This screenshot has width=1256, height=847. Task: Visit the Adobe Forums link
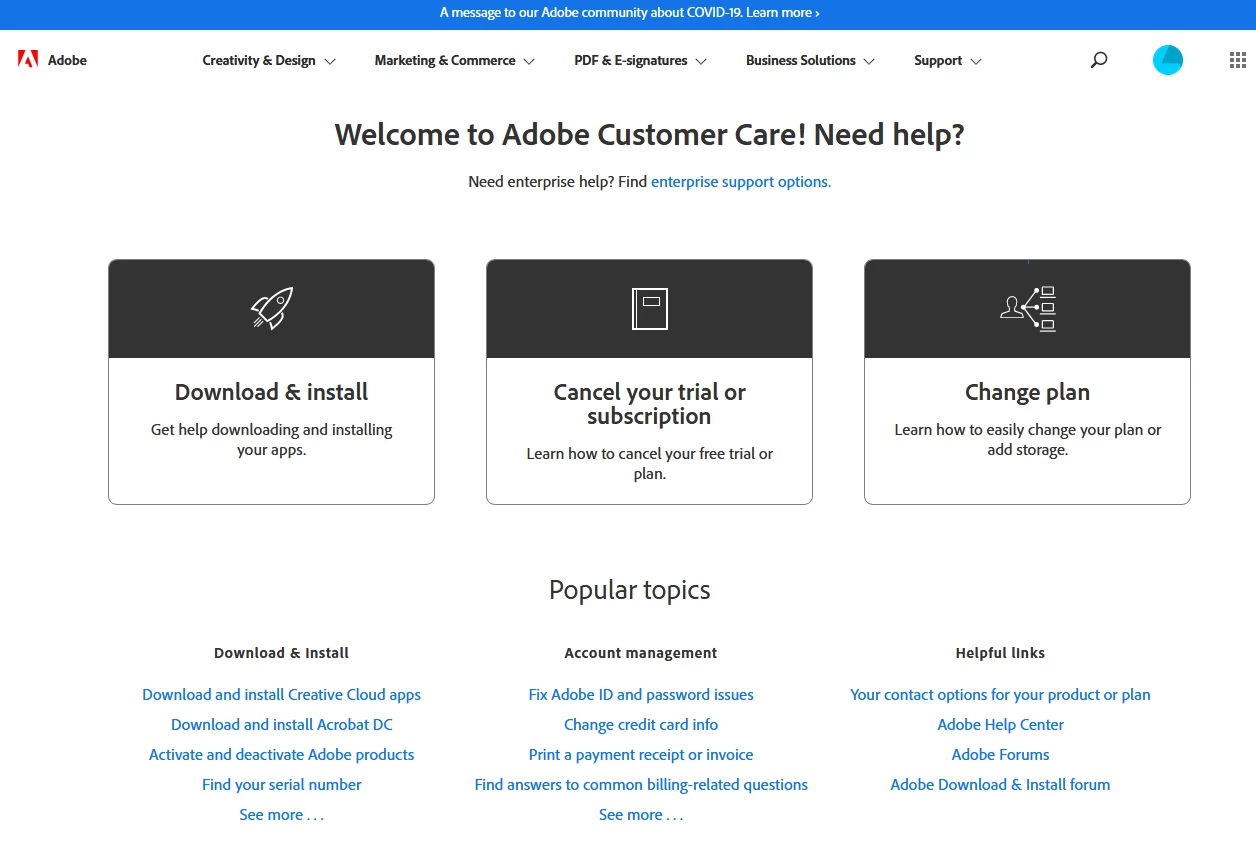click(1000, 754)
